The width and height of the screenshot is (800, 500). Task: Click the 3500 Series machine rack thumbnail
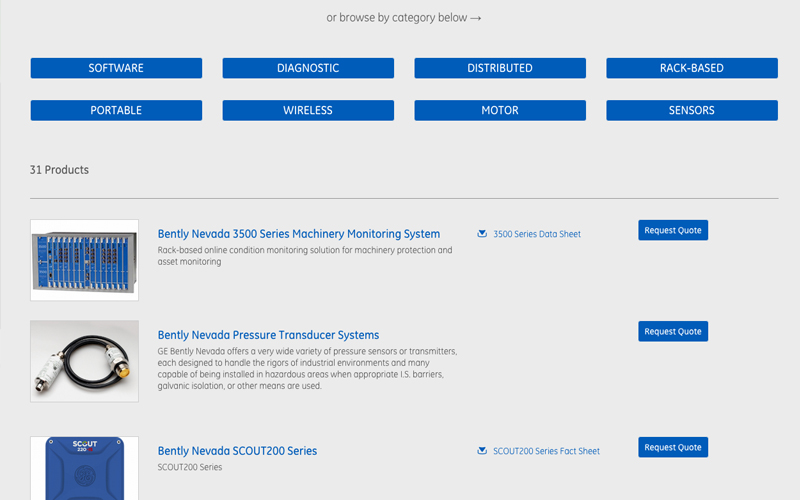[84, 260]
